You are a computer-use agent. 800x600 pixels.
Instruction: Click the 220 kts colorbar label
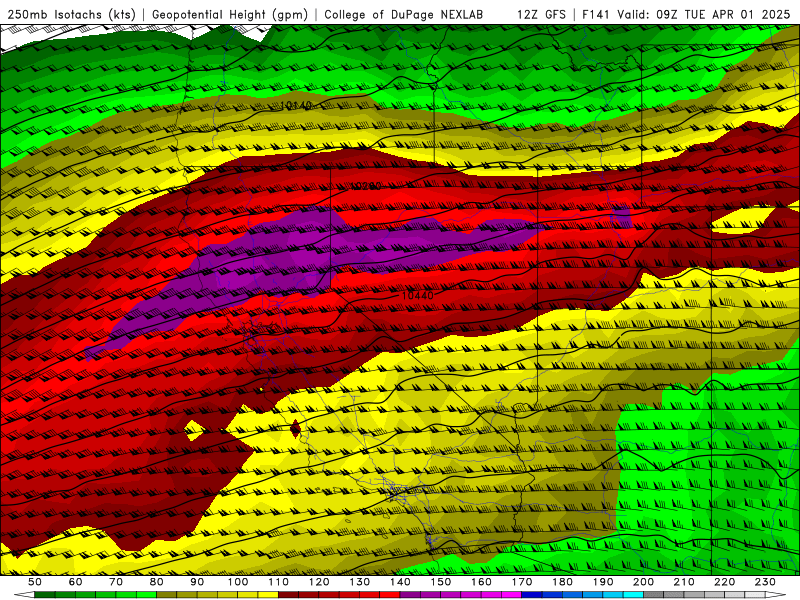[x=725, y=582]
